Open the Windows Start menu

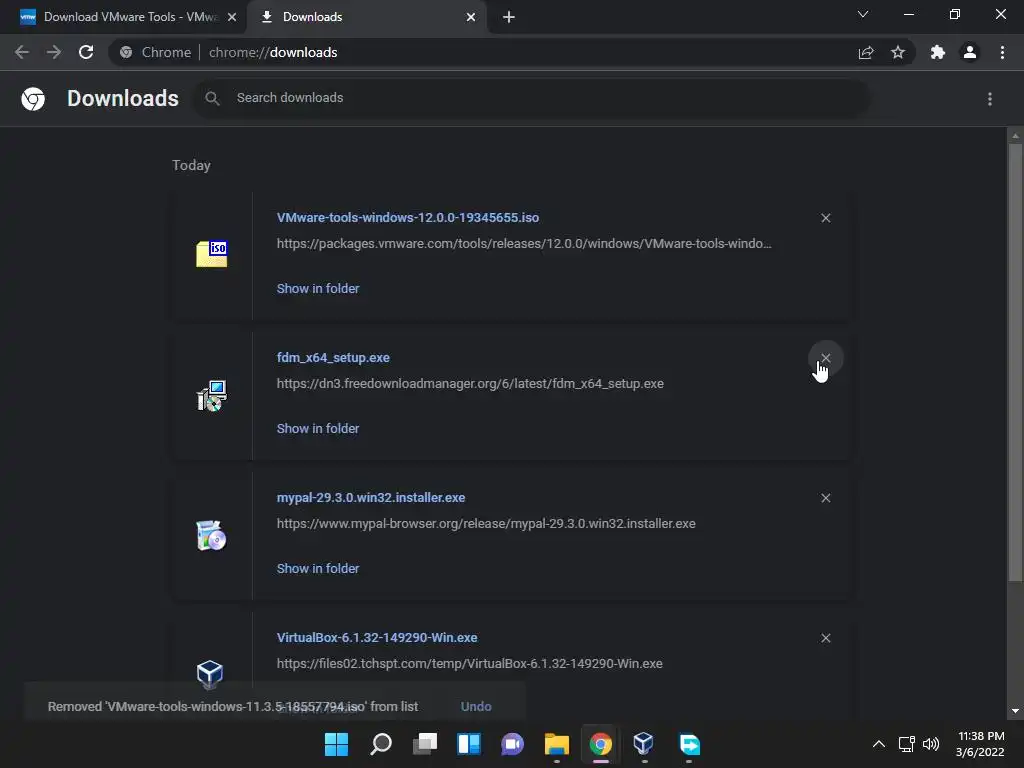pos(337,744)
